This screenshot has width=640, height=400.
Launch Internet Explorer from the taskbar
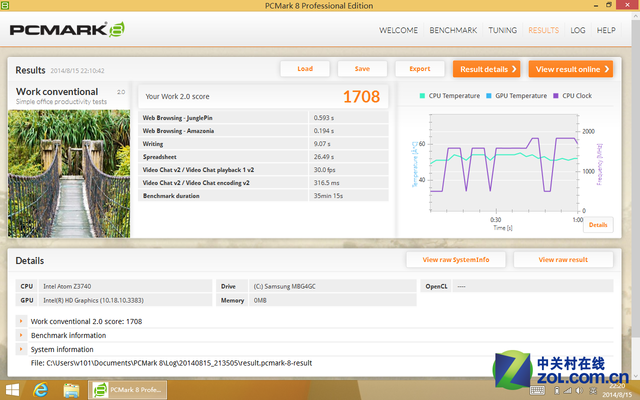[41, 390]
